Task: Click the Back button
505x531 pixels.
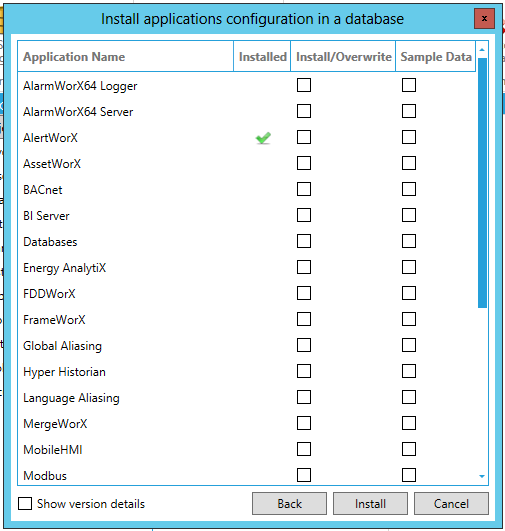Action: (289, 504)
